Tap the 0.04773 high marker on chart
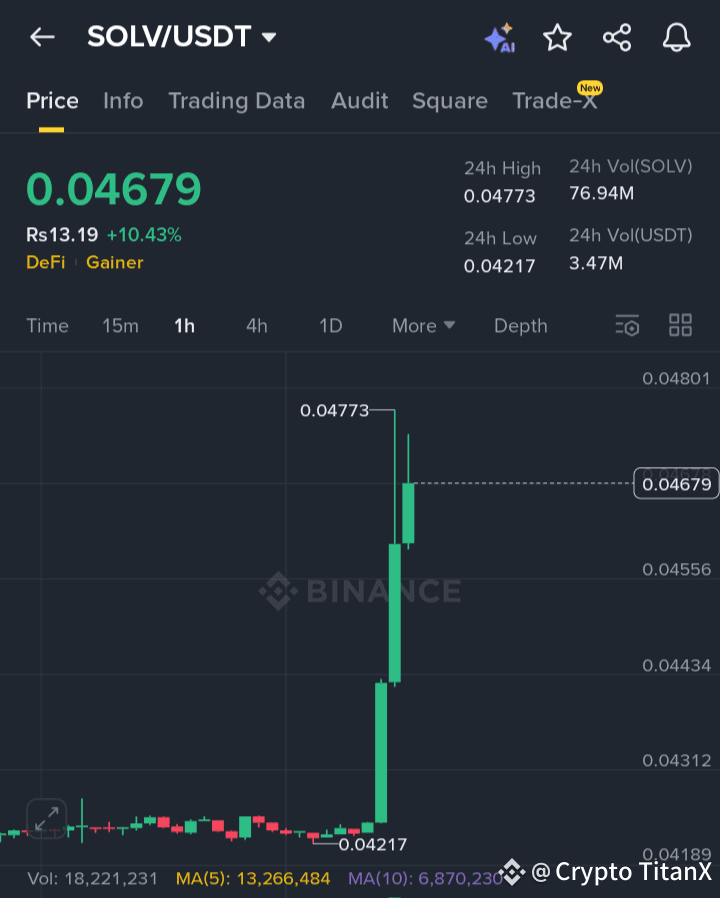Viewport: 720px width, 898px height. pyautogui.click(x=335, y=411)
